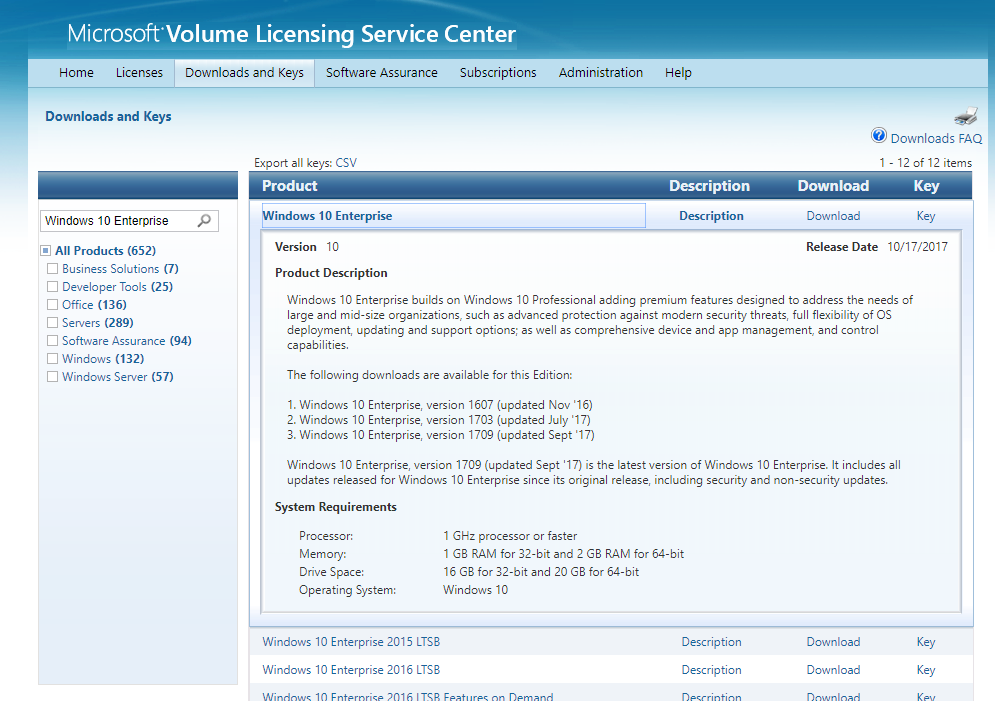Click the Windows (132) category link

coord(103,358)
